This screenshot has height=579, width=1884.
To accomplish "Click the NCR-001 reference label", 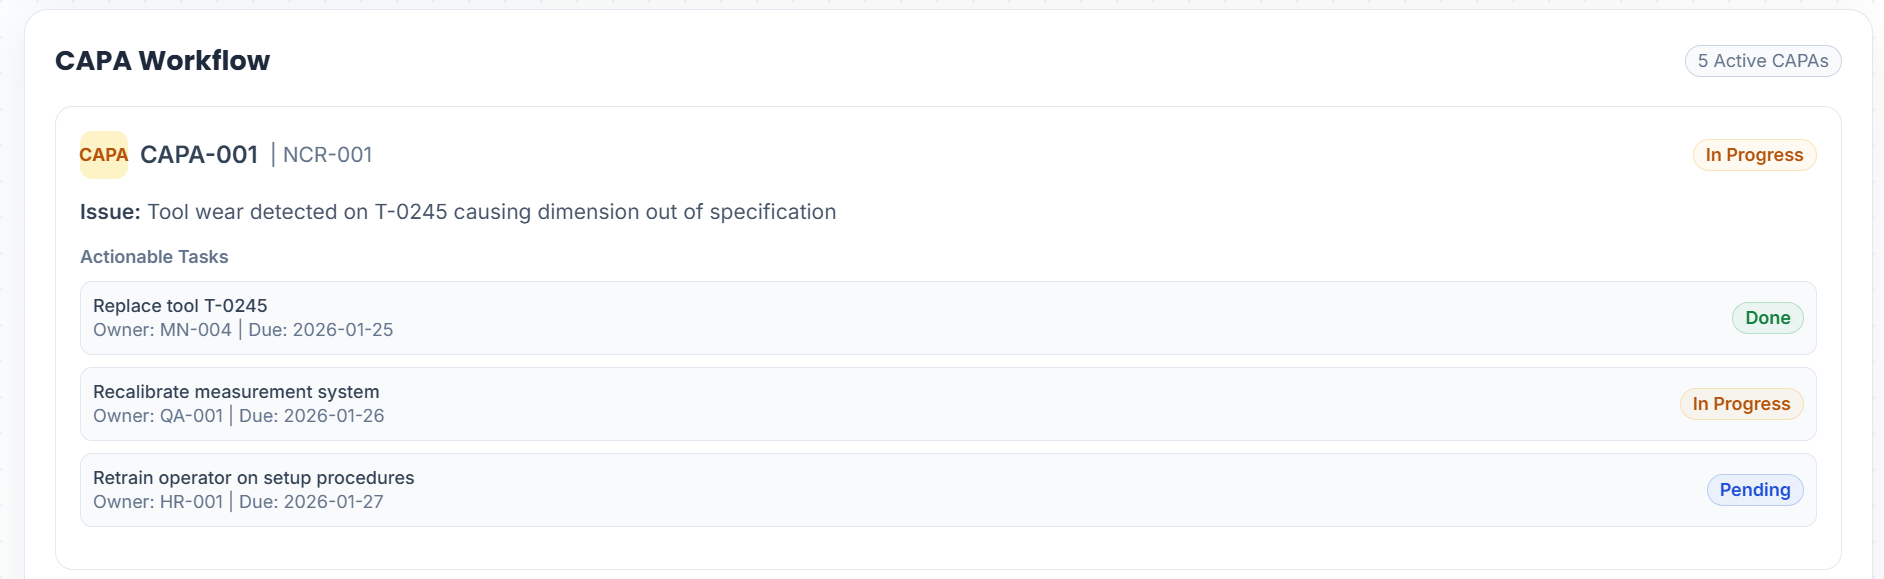I will [x=327, y=155].
